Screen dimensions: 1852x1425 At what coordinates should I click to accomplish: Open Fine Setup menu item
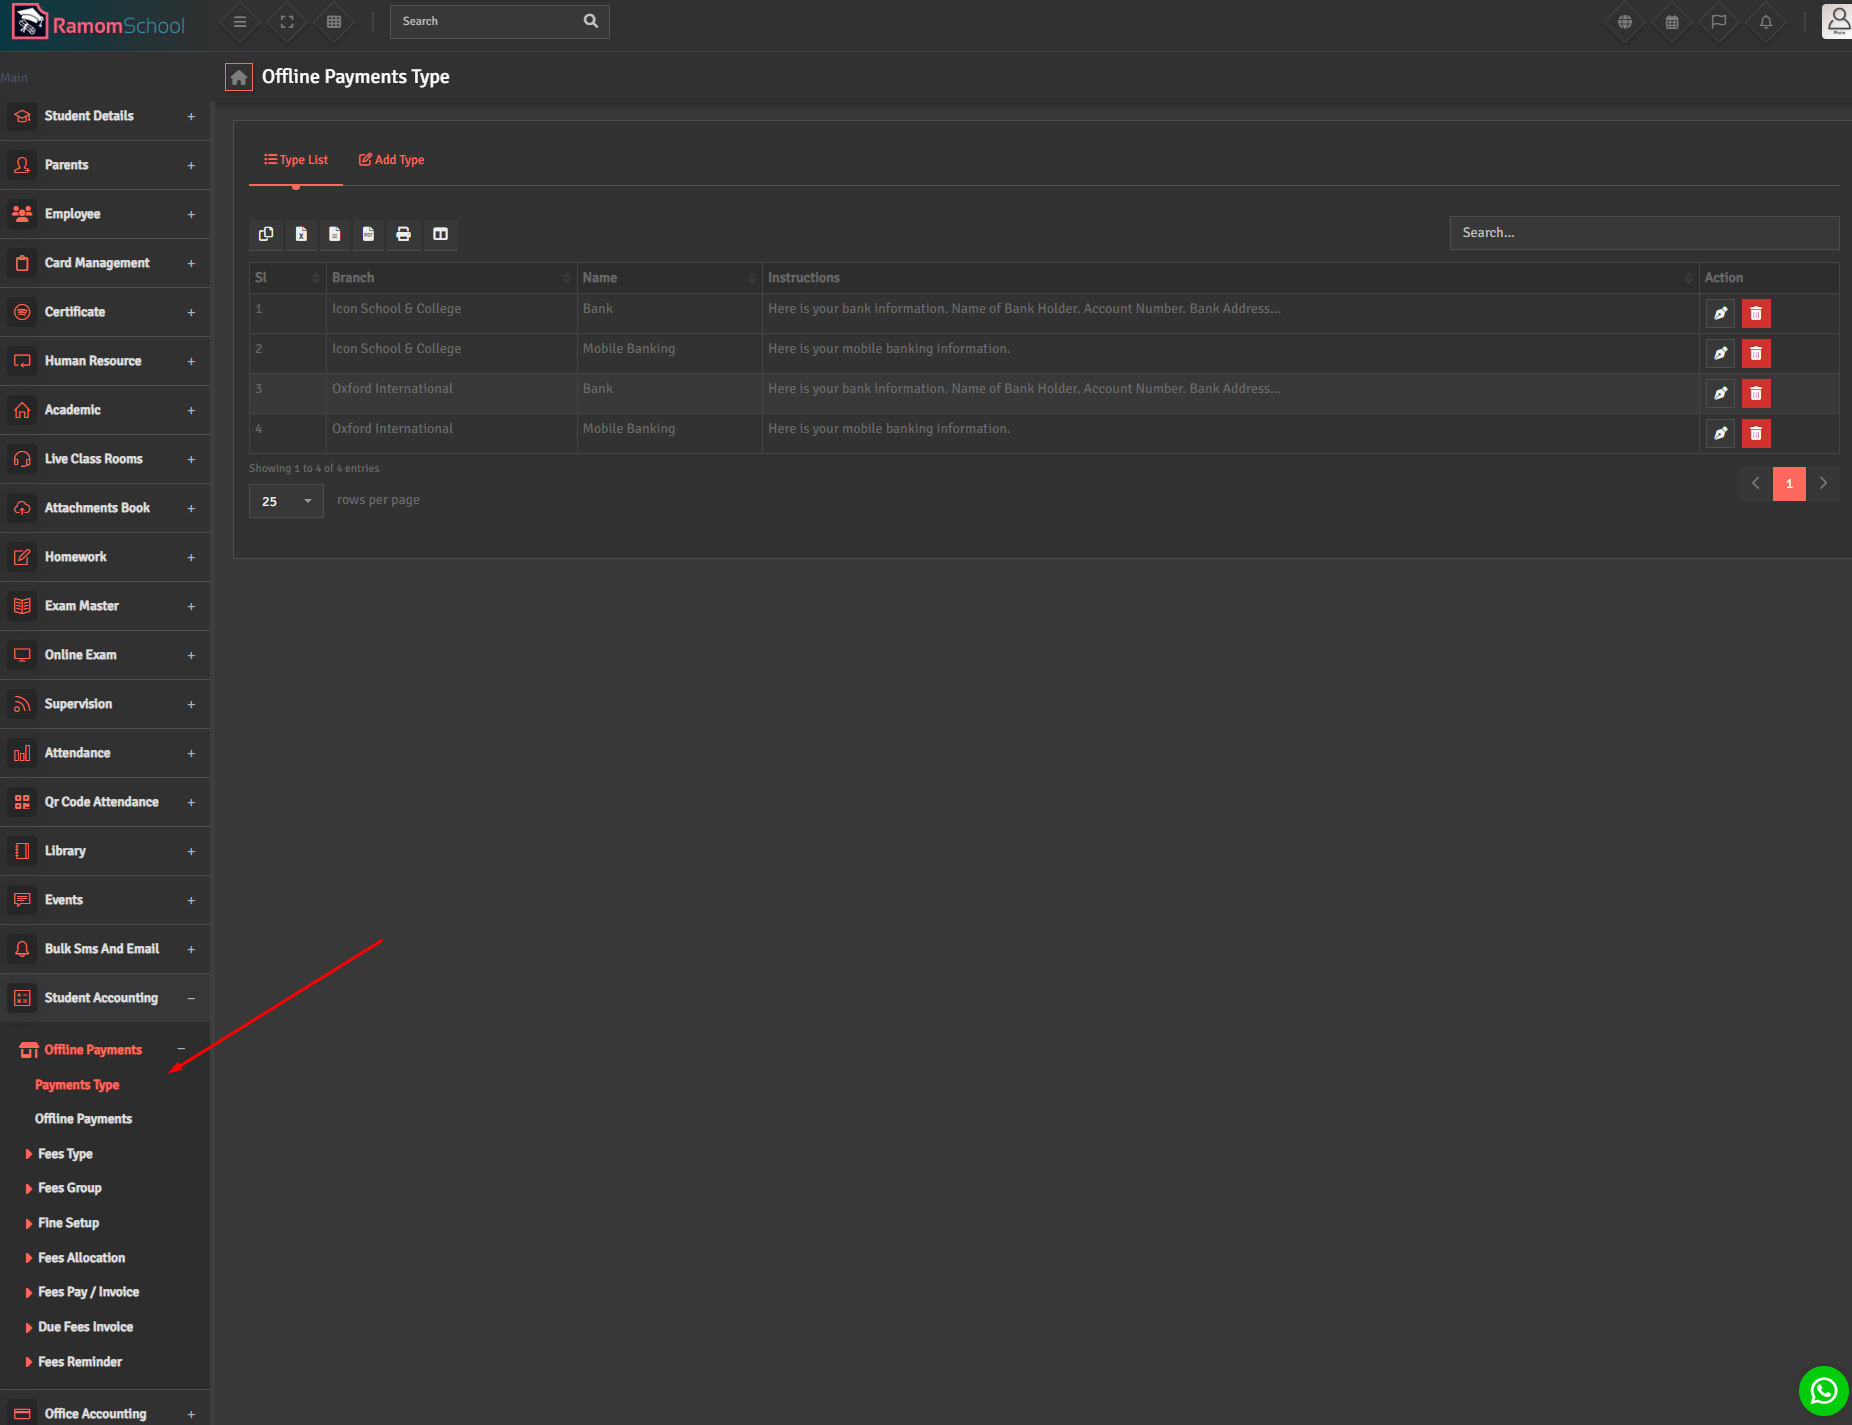(68, 1223)
